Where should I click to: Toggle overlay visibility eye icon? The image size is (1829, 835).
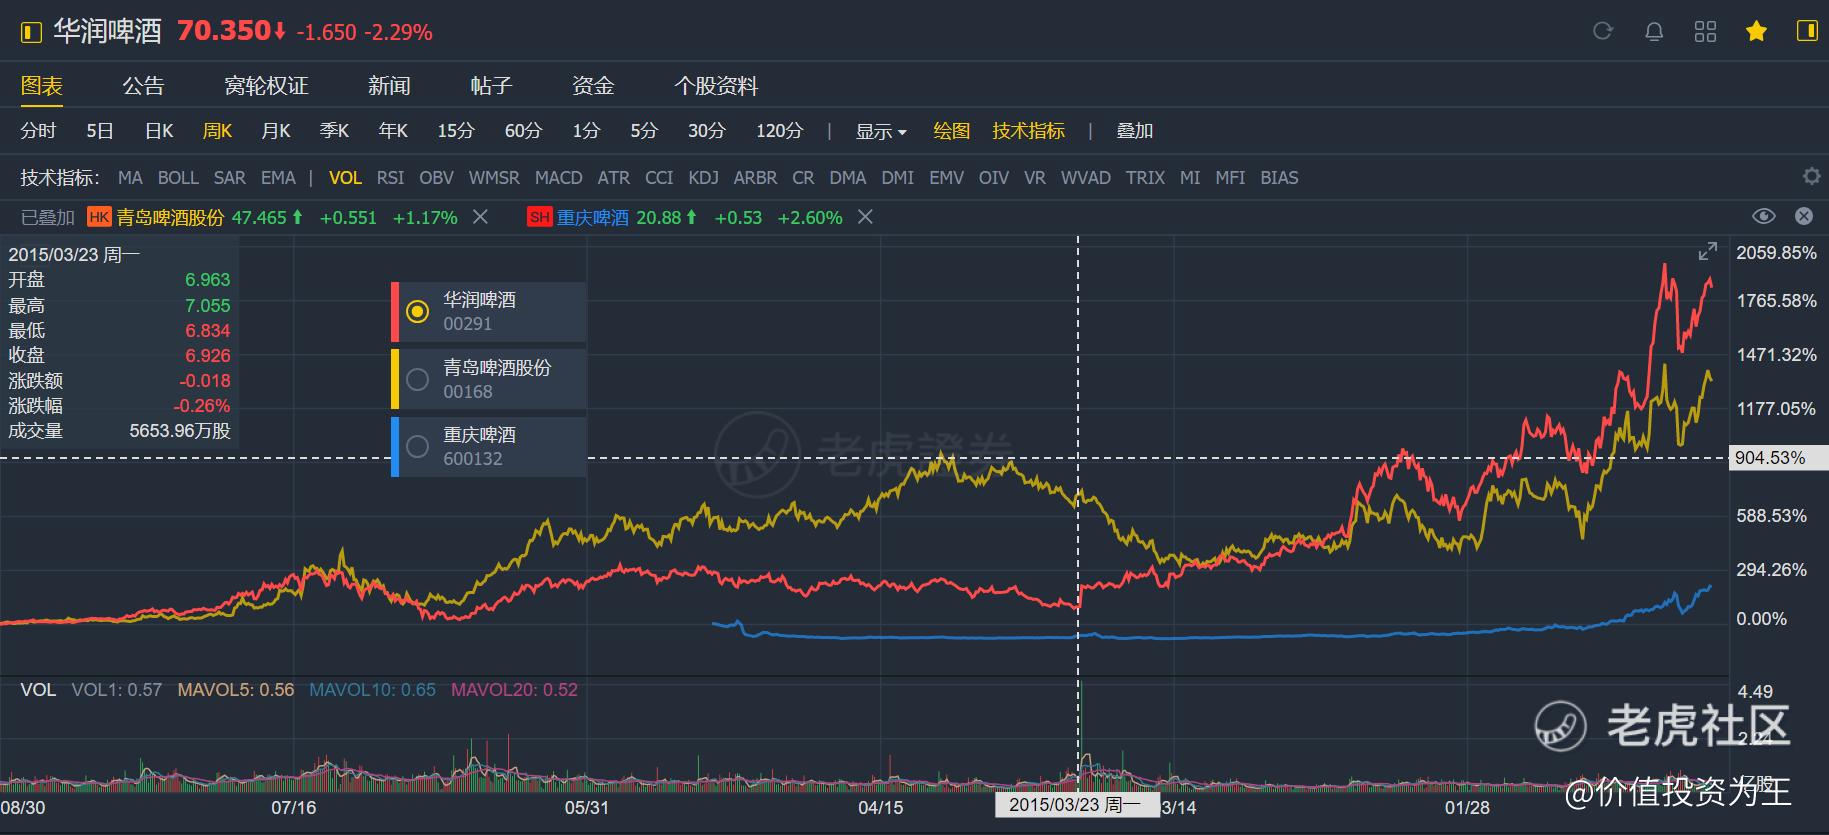point(1764,216)
